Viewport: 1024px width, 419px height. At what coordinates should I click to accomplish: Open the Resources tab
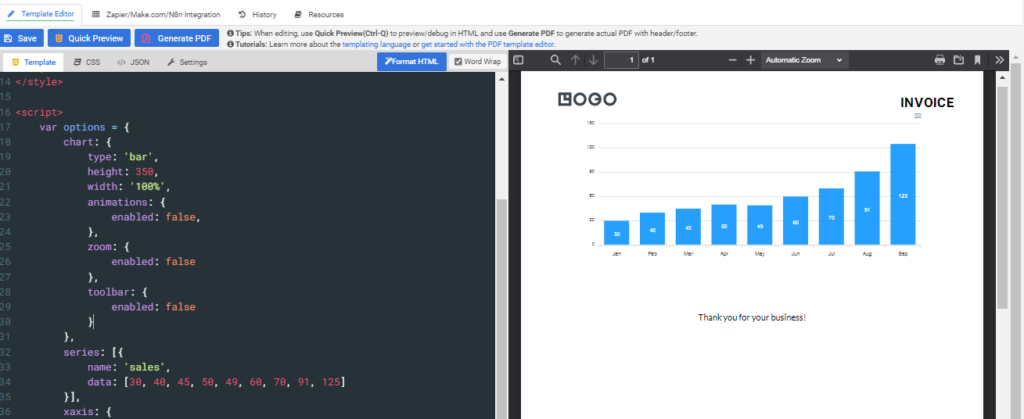tap(319, 14)
